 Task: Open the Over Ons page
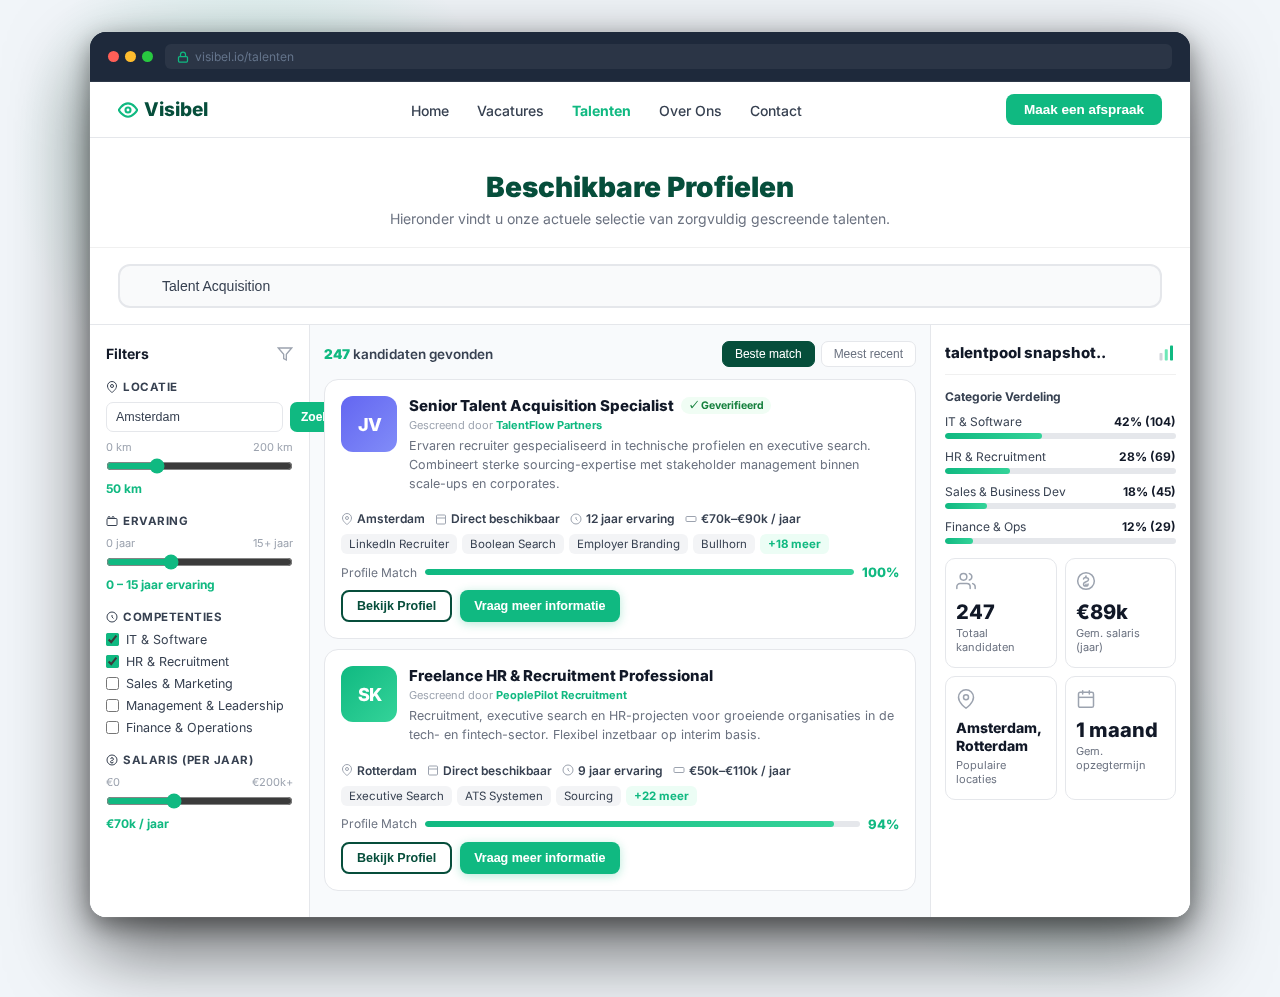690,111
